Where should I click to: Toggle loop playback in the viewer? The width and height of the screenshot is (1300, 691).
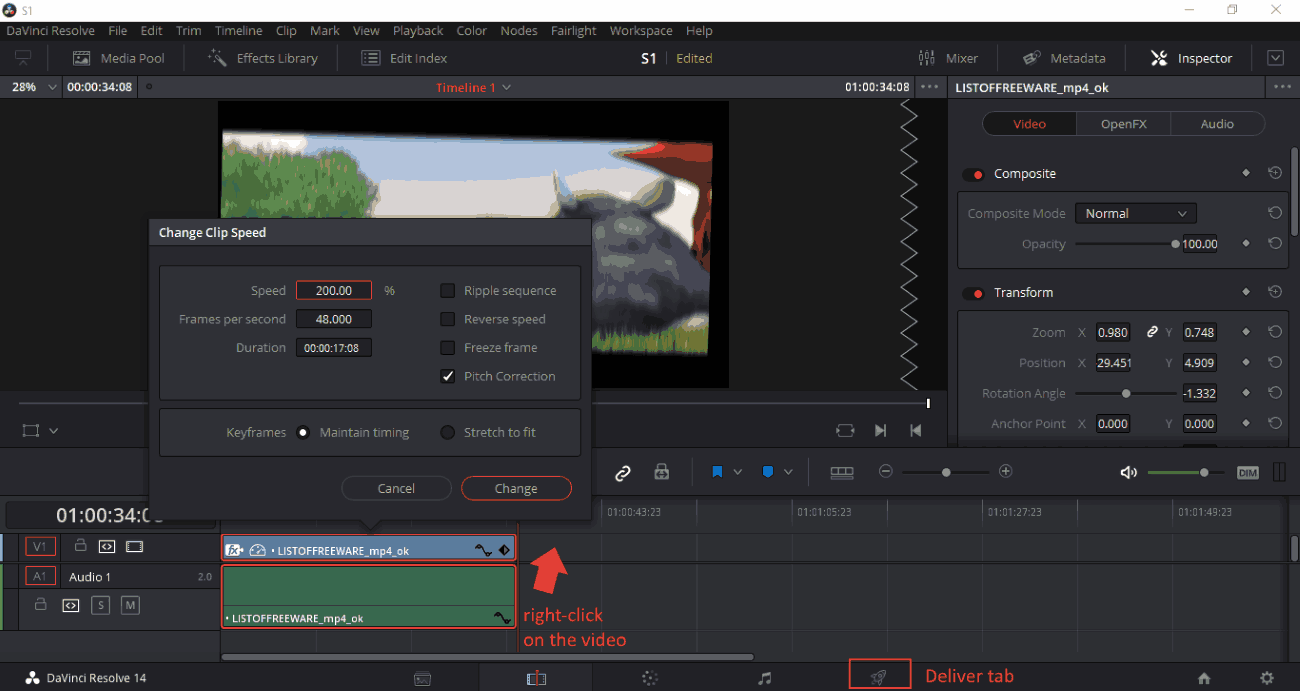(x=845, y=430)
